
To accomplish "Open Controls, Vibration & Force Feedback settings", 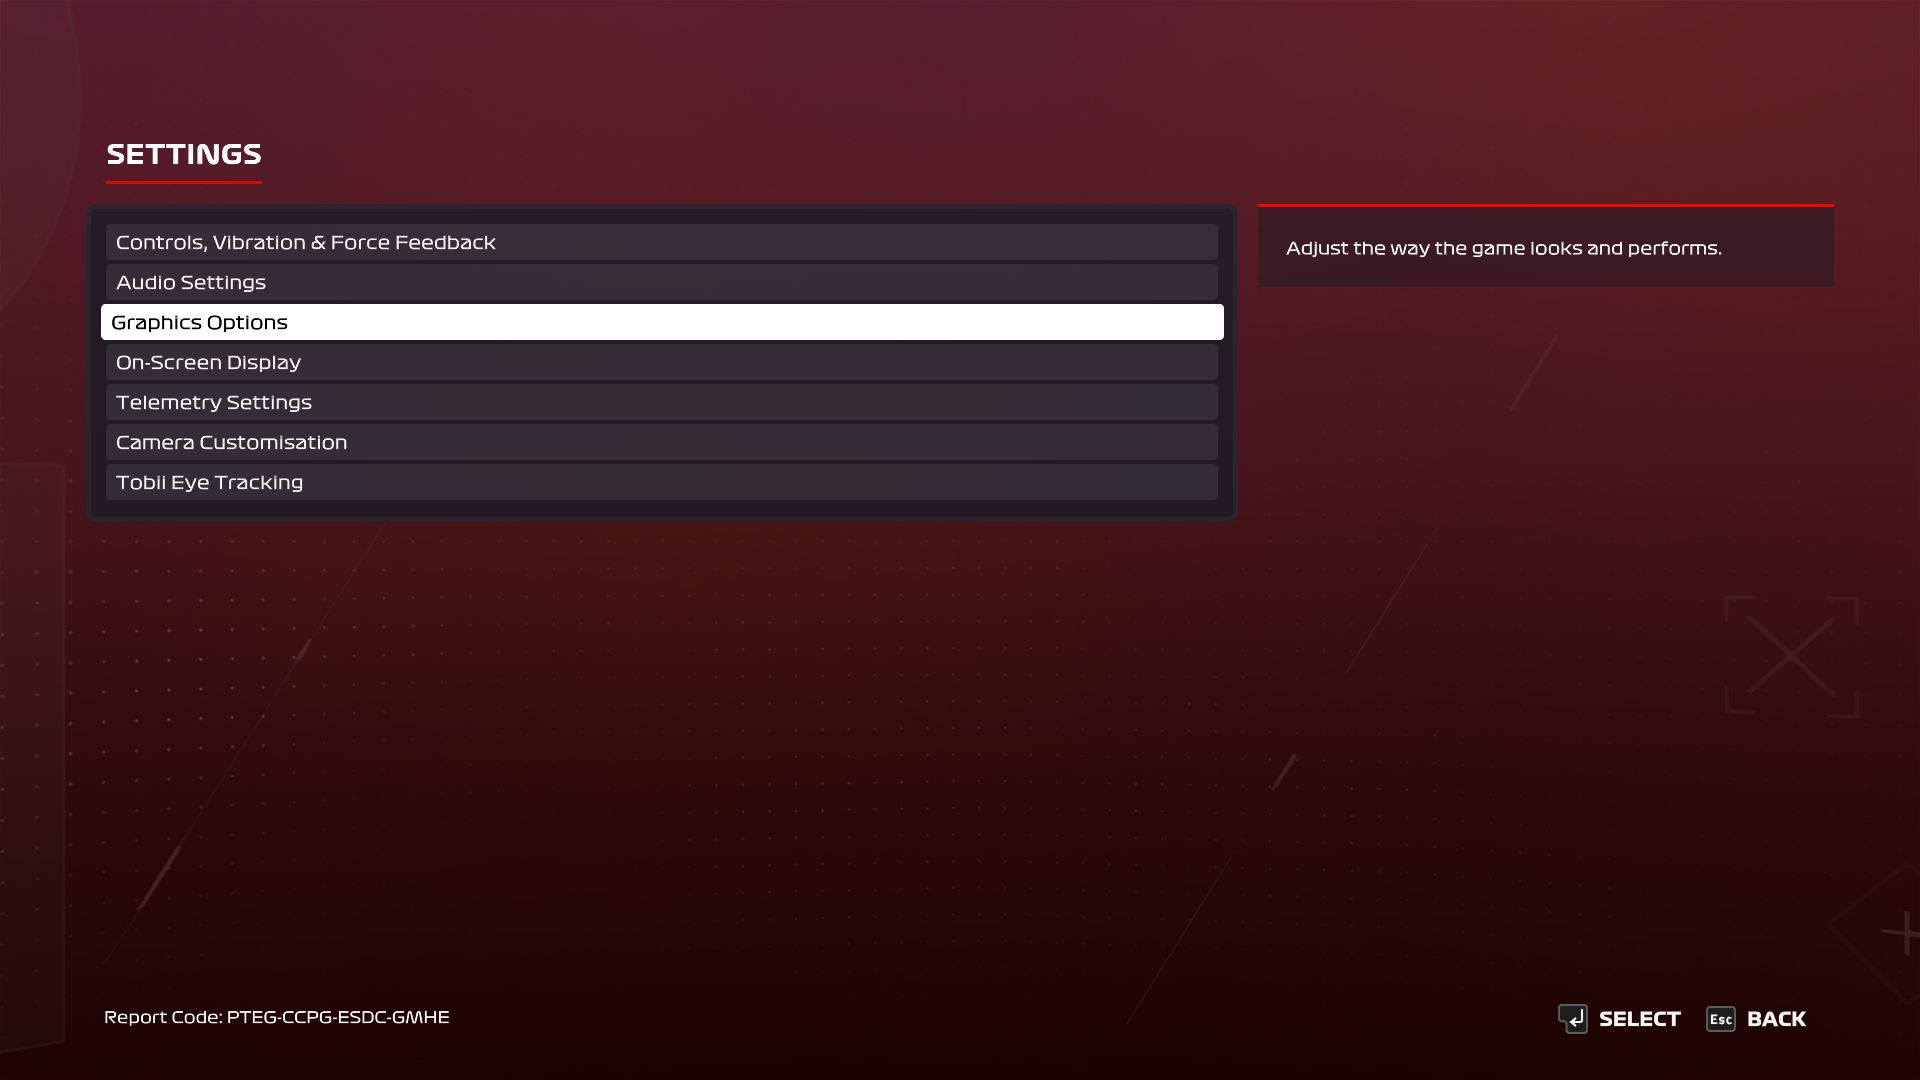I will point(662,242).
